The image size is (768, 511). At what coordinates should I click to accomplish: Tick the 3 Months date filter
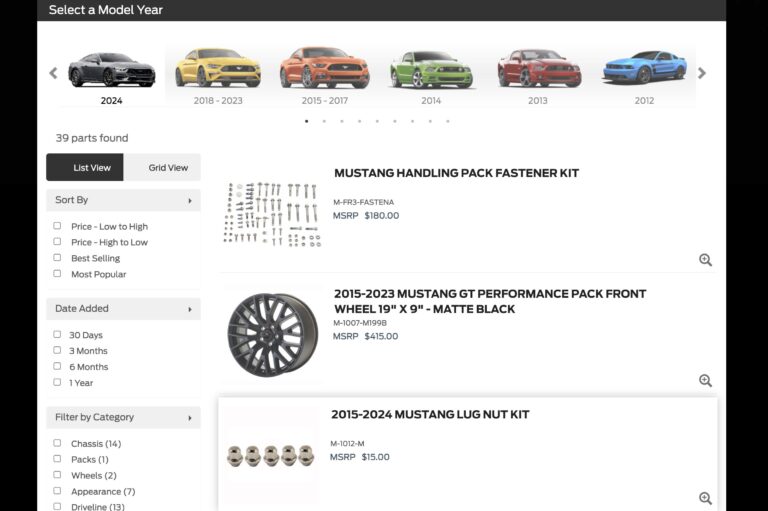57,350
